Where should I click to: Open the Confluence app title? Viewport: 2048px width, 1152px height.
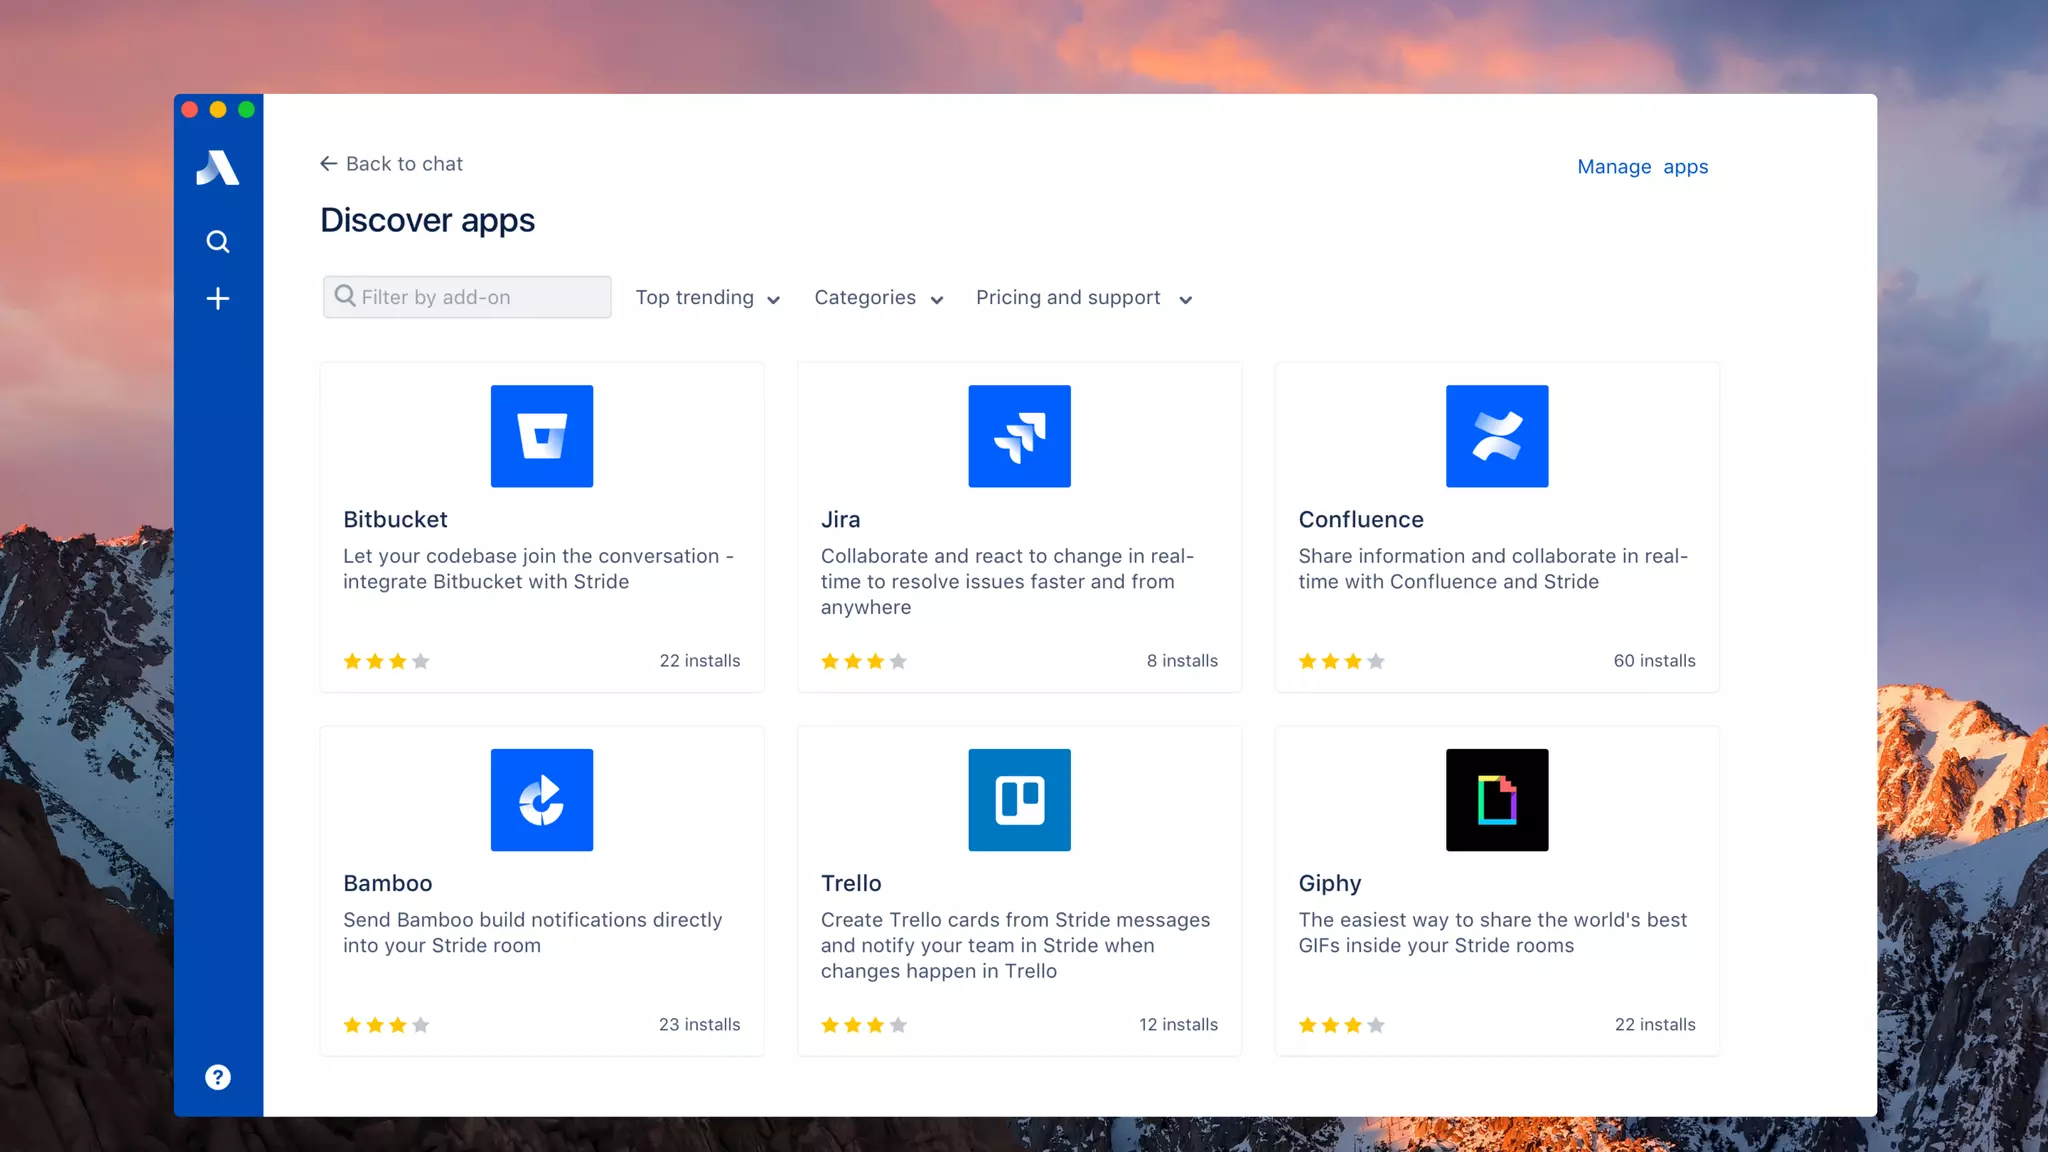pos(1360,519)
